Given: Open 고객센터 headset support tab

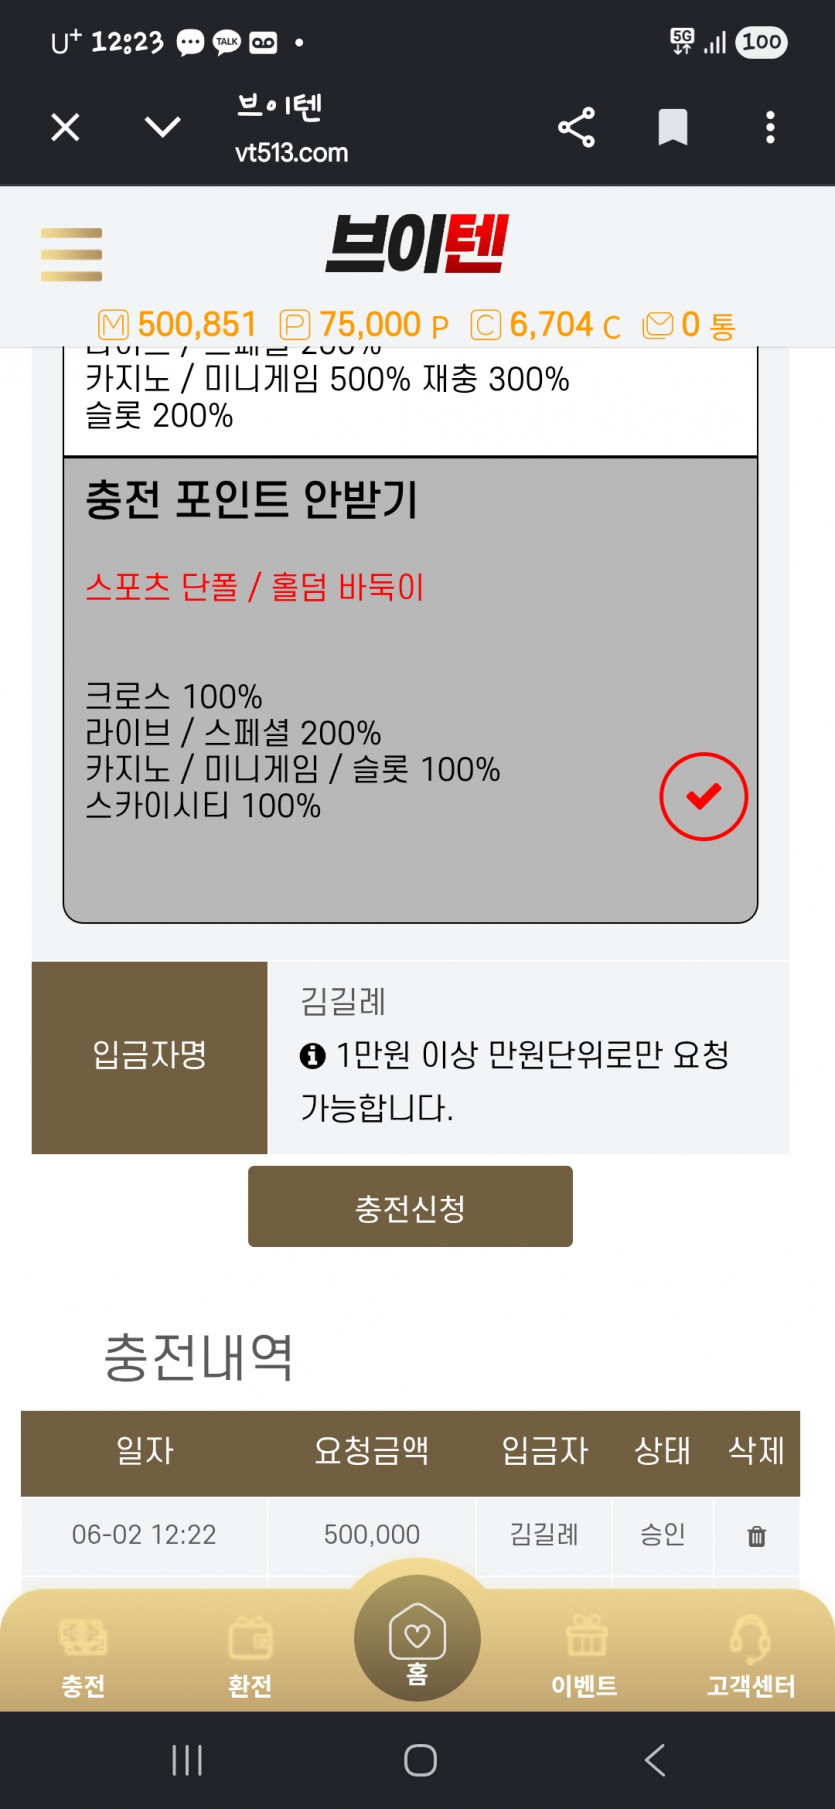Looking at the screenshot, I should tap(751, 1657).
